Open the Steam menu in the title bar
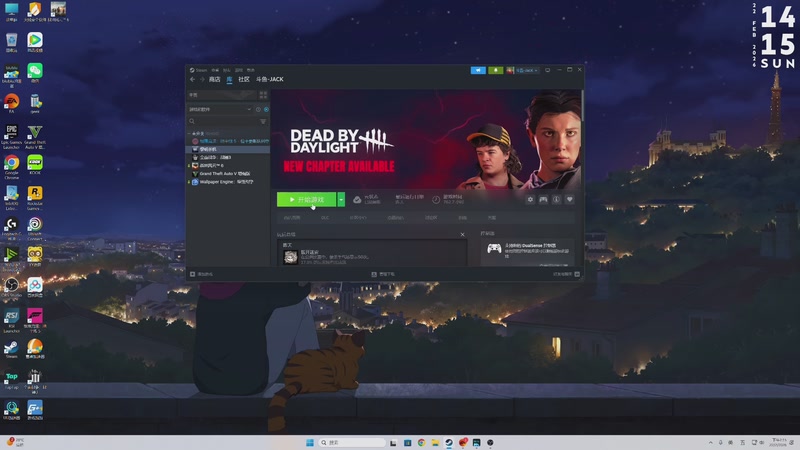This screenshot has height=450, width=800. (x=199, y=70)
